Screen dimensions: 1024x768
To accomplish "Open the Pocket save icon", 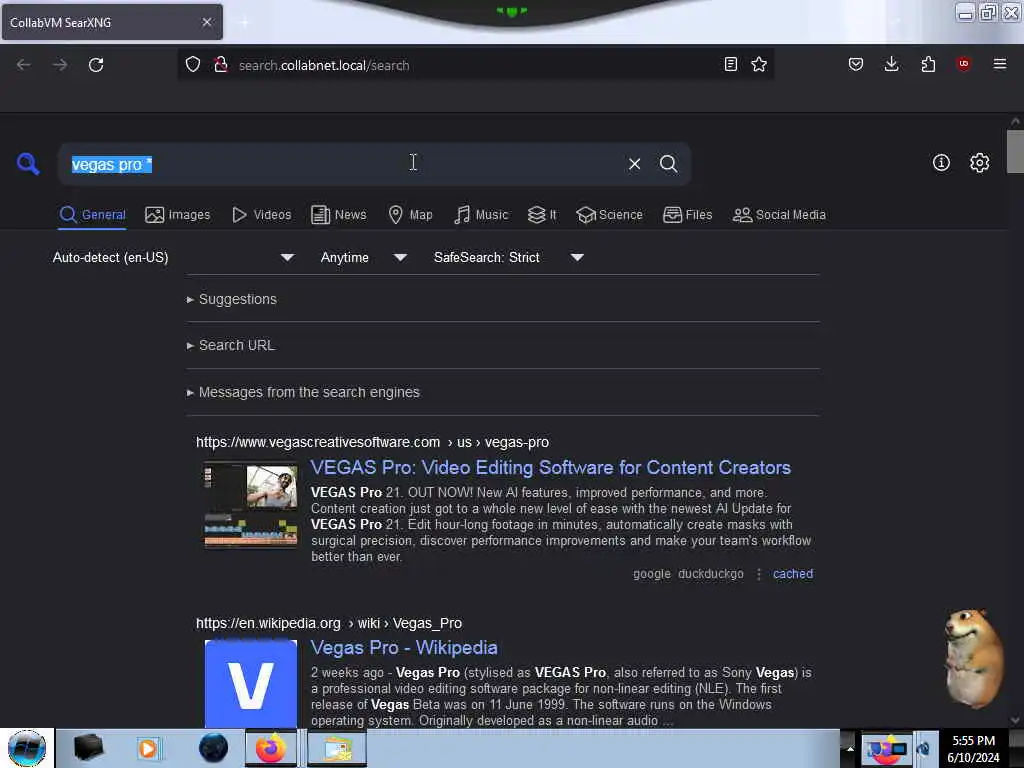I will (856, 64).
